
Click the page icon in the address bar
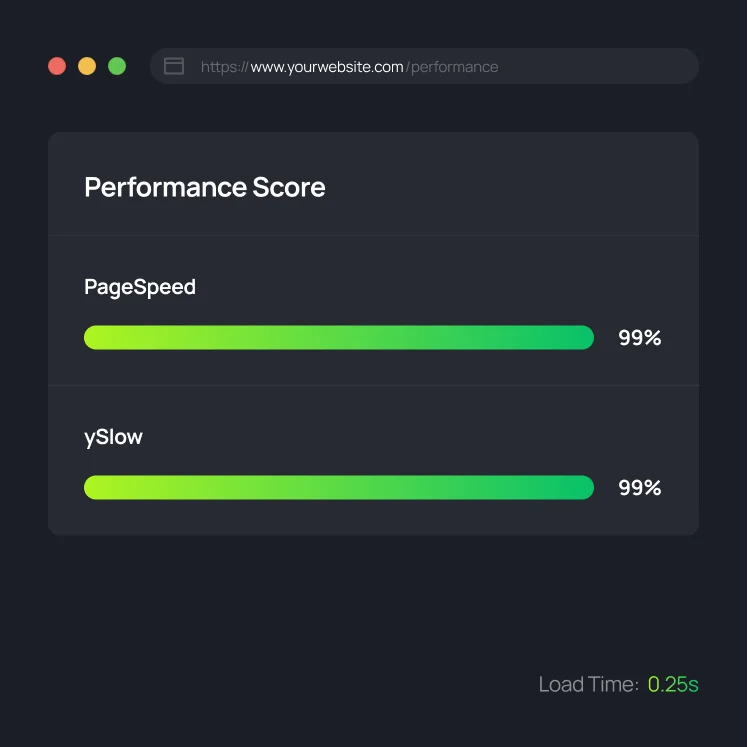[174, 66]
